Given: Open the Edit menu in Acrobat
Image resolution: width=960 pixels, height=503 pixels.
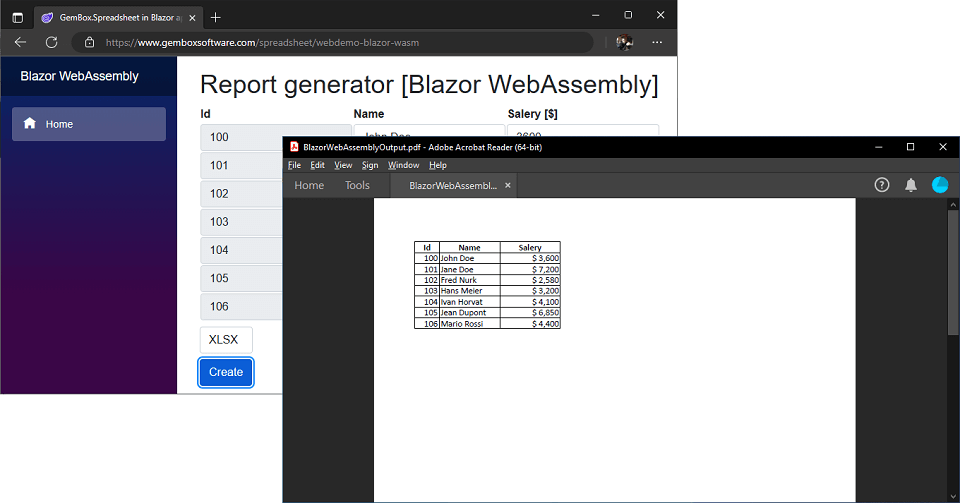Looking at the screenshot, I should [317, 165].
